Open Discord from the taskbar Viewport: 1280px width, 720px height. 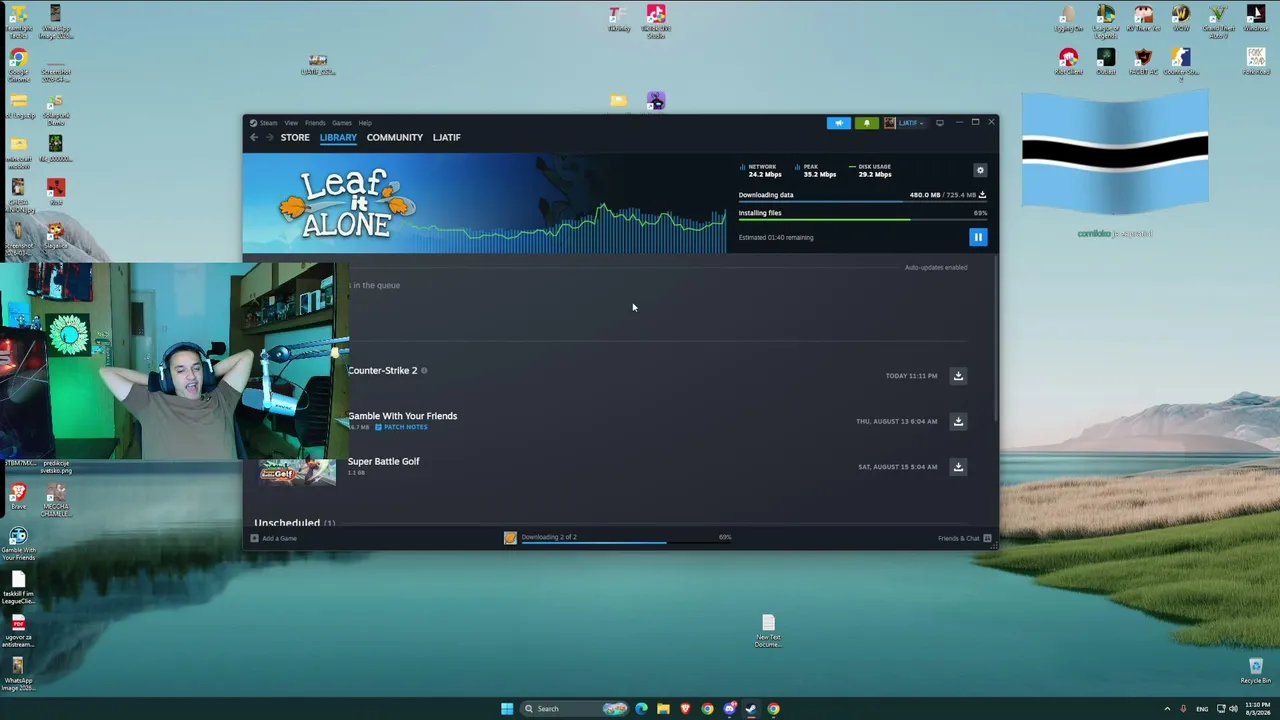729,709
